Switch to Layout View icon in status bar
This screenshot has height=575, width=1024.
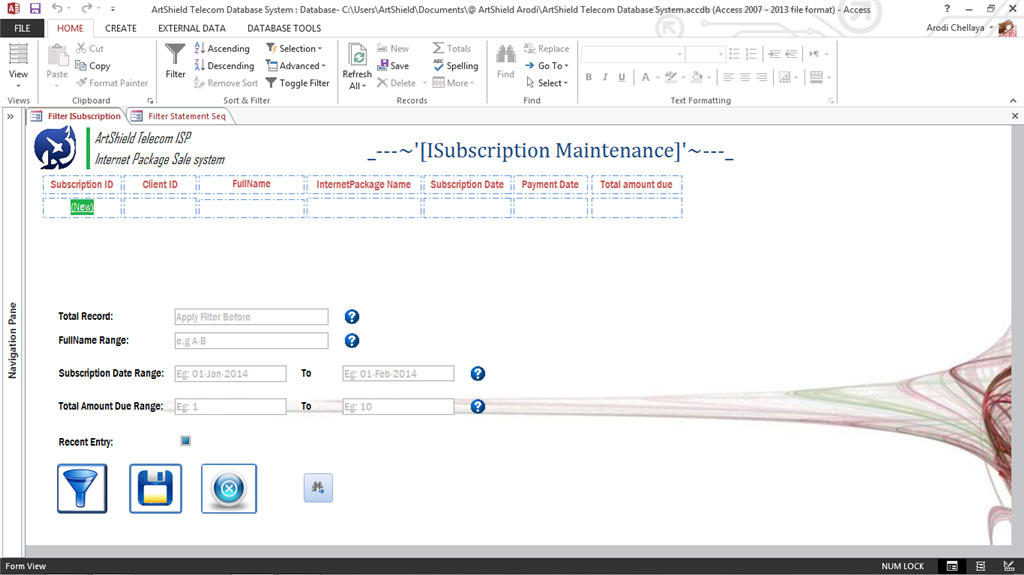pyautogui.click(x=980, y=566)
